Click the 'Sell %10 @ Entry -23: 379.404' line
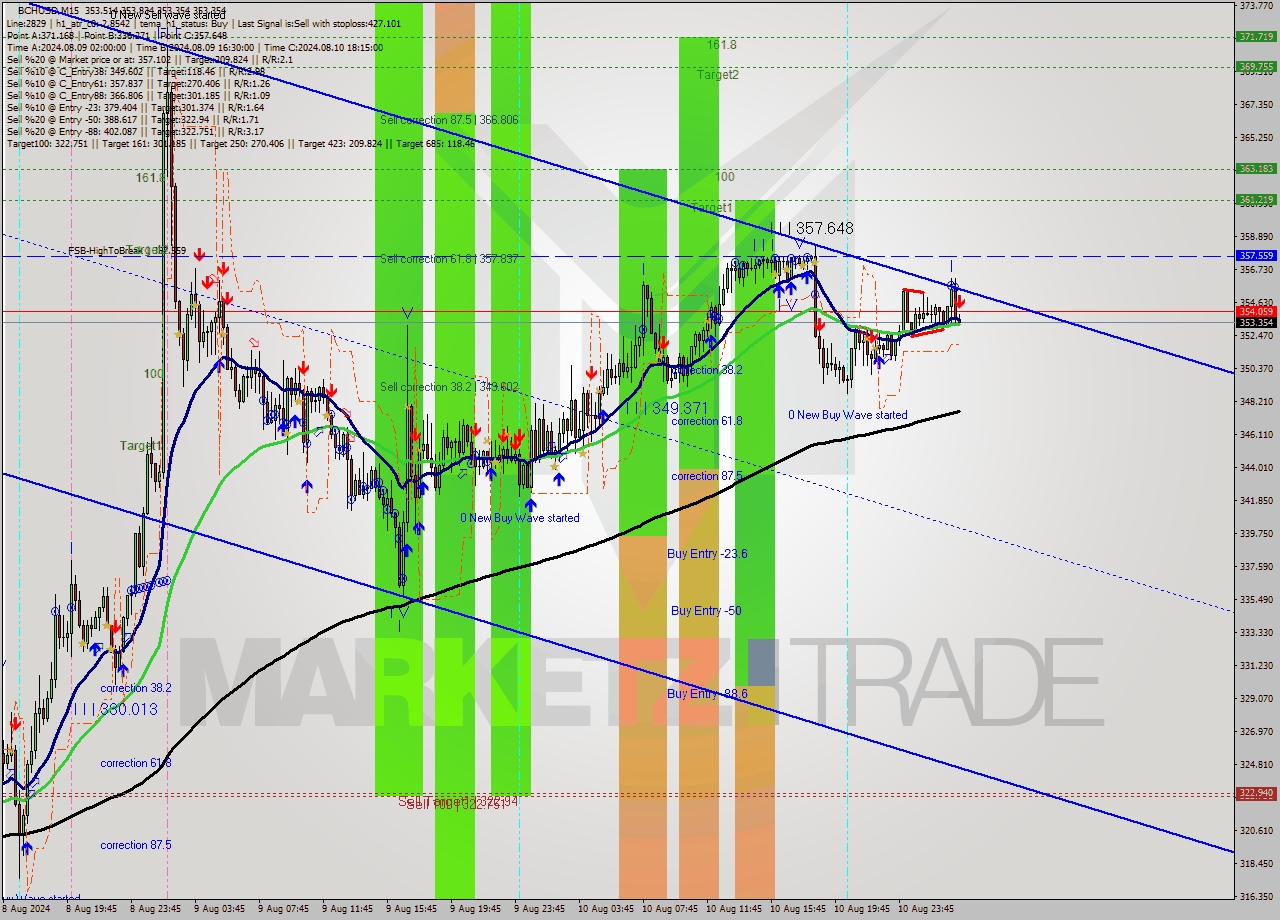1280x920 pixels. (x=73, y=107)
